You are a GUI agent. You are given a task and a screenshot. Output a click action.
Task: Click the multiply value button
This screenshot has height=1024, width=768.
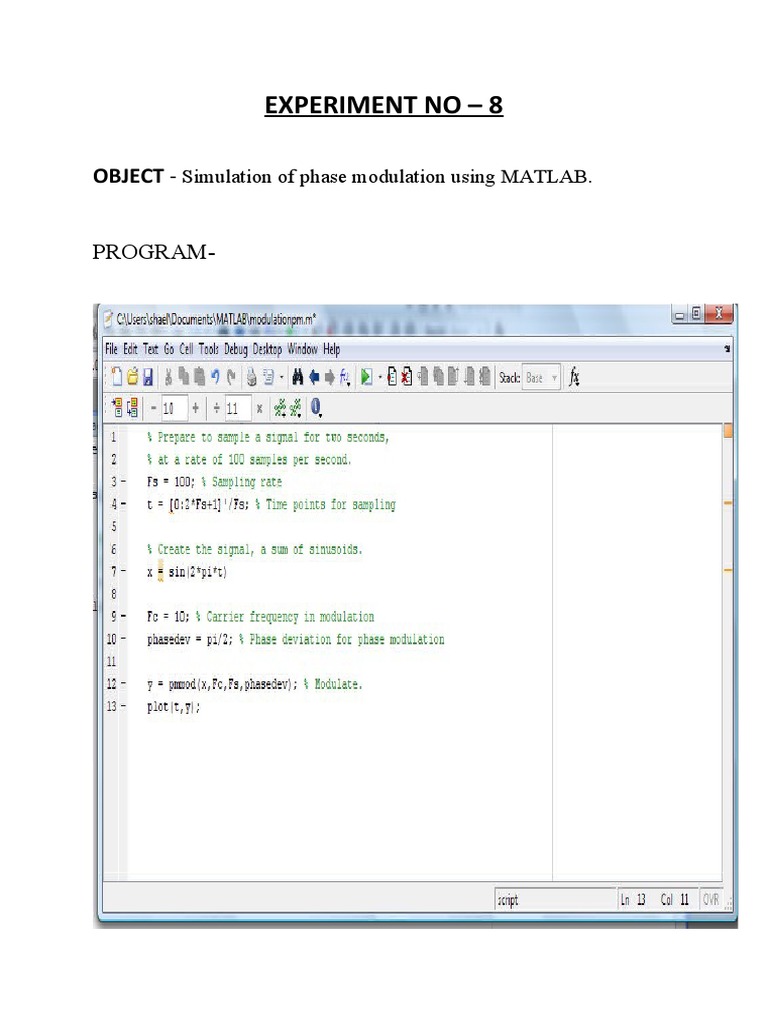coord(259,409)
